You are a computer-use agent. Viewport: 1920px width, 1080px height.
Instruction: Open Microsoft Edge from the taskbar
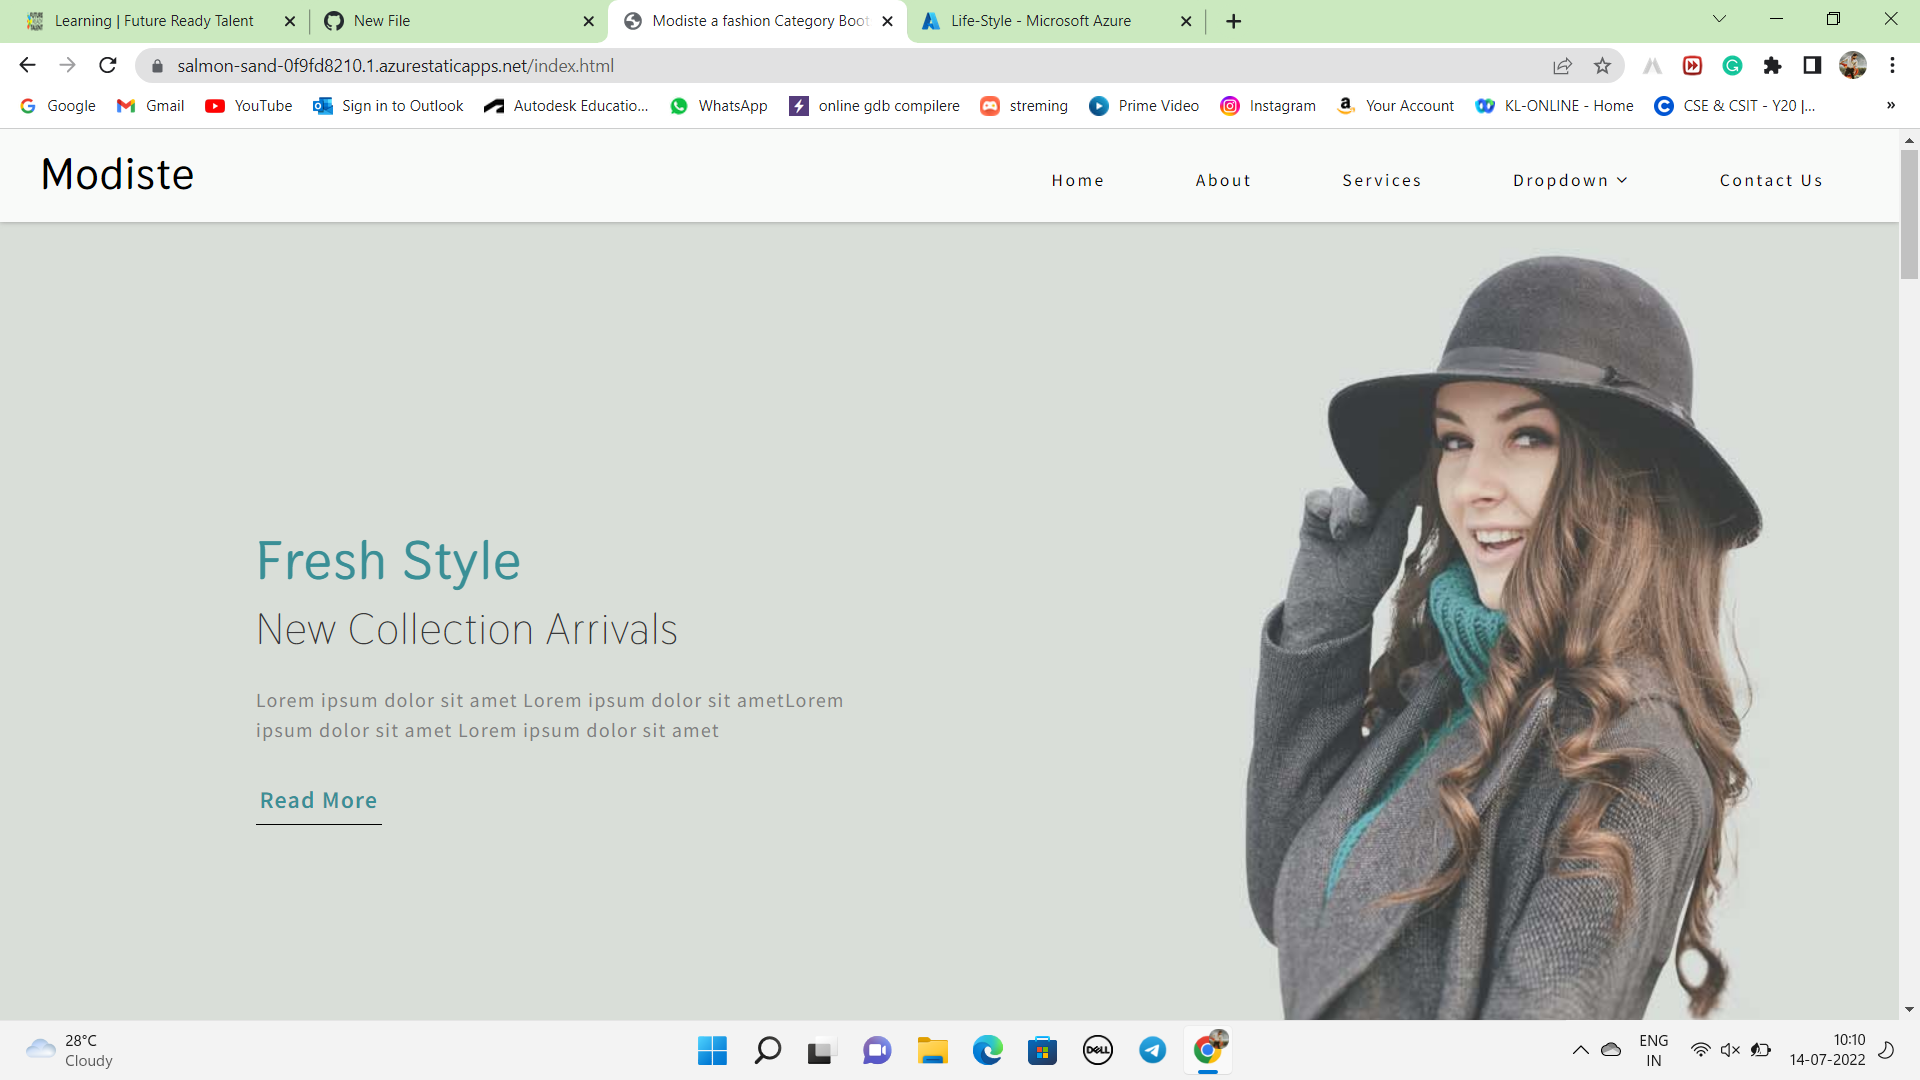pos(987,1050)
